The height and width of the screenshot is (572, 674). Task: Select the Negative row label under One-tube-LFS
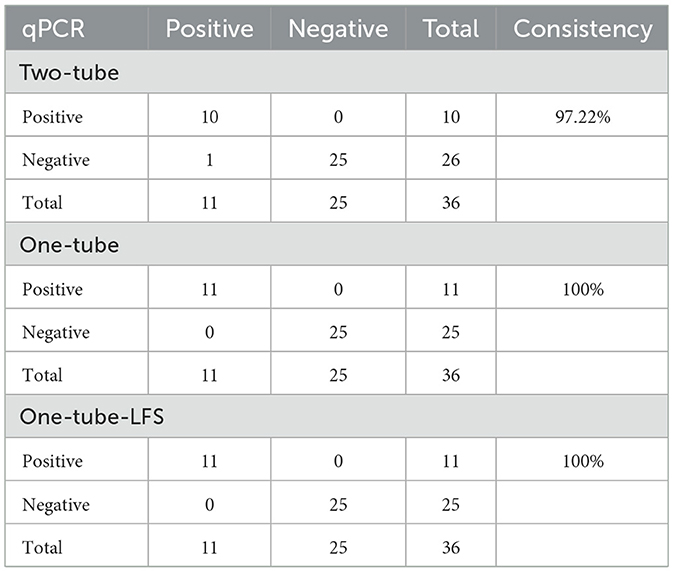[x=55, y=505]
